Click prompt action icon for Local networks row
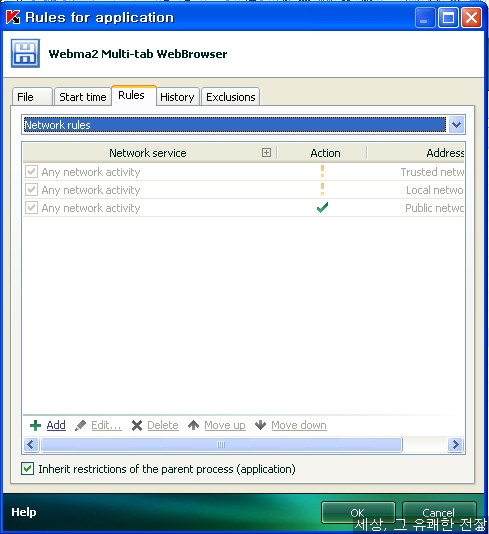This screenshot has width=489, height=534. point(322,189)
